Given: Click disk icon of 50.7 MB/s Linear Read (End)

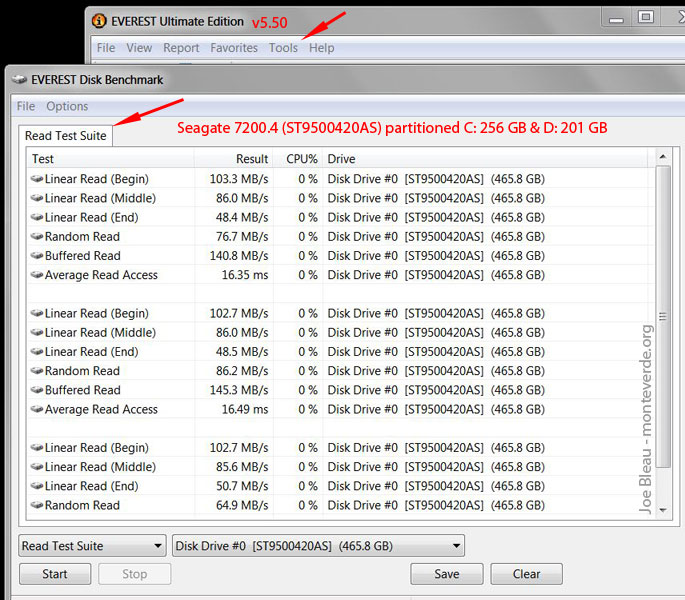Looking at the screenshot, I should tap(37, 486).
